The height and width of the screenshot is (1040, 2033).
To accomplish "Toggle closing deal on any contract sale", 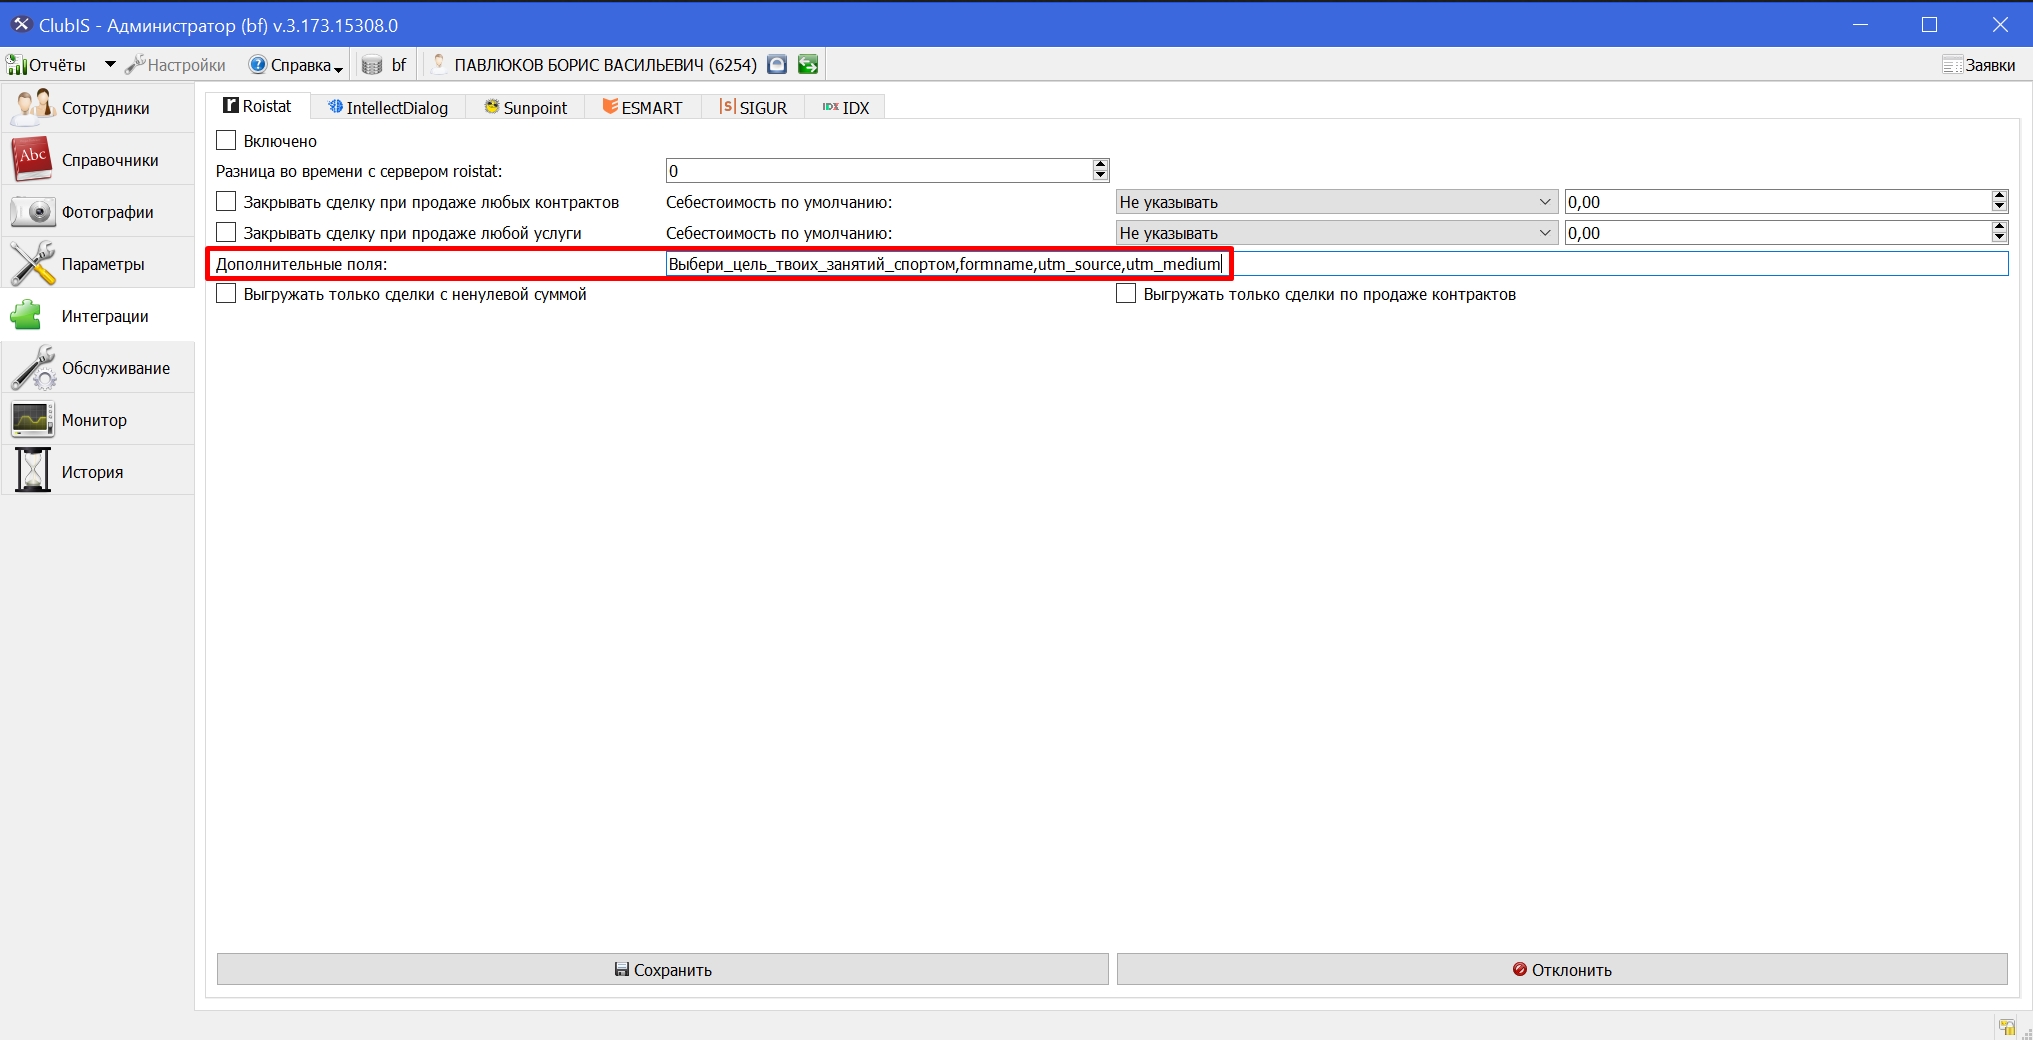I will pos(226,202).
